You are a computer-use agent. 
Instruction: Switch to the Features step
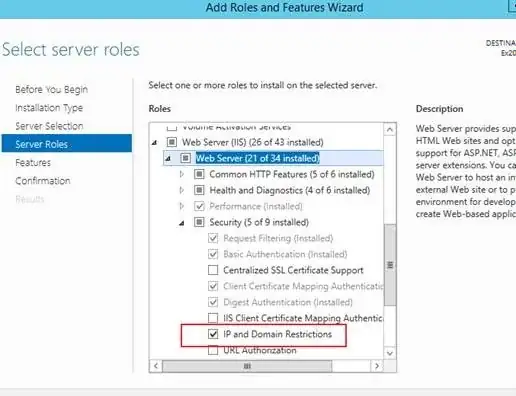click(x=33, y=163)
